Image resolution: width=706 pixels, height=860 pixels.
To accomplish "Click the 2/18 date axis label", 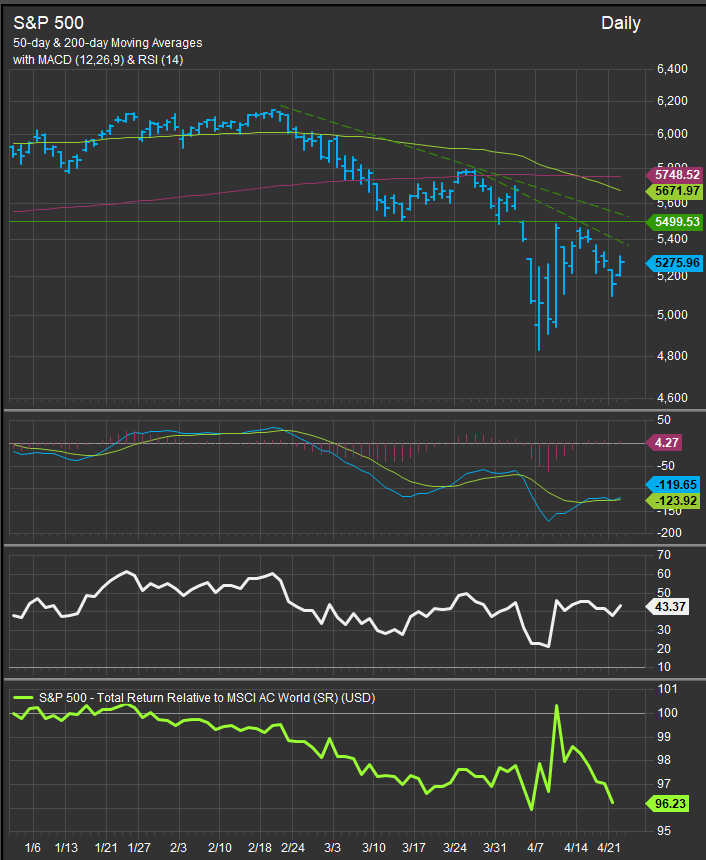I will (260, 848).
